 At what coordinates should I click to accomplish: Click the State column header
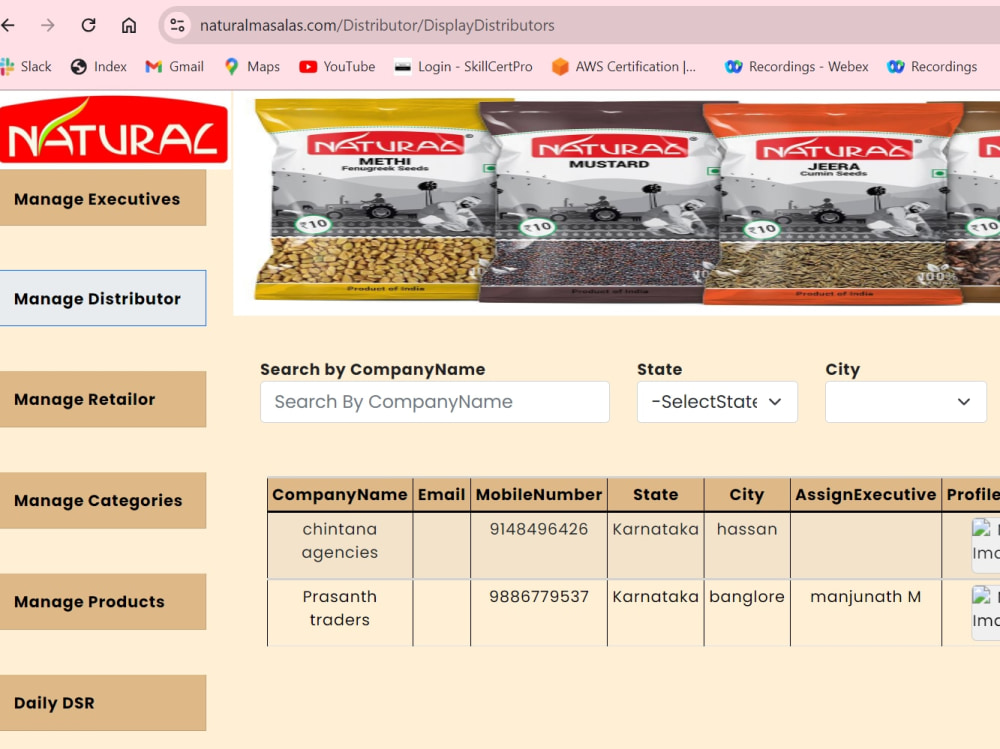pyautogui.click(x=656, y=494)
